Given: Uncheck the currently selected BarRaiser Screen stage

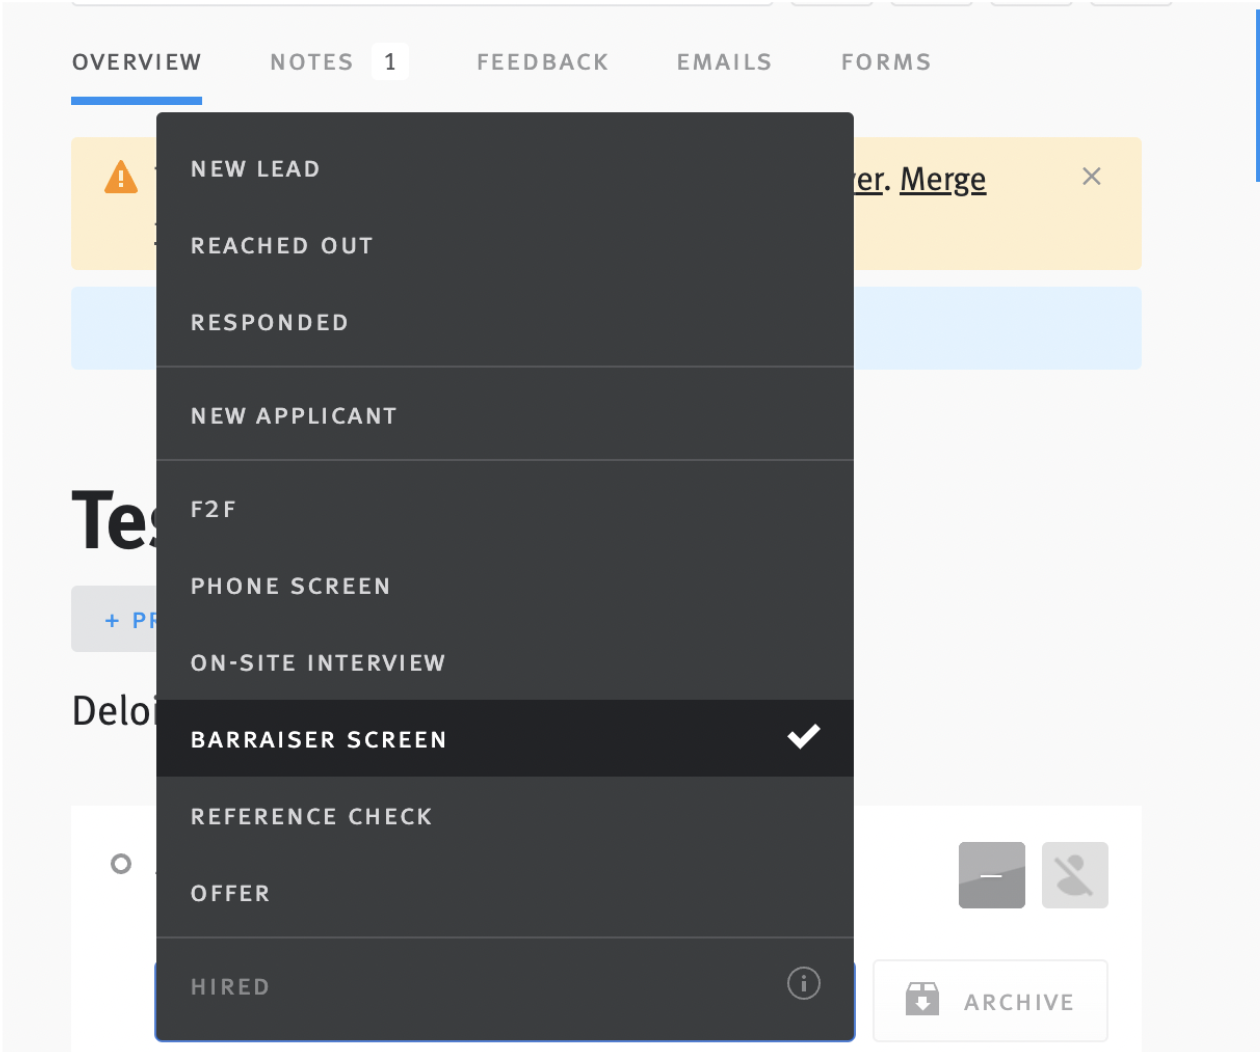Looking at the screenshot, I should coord(318,739).
